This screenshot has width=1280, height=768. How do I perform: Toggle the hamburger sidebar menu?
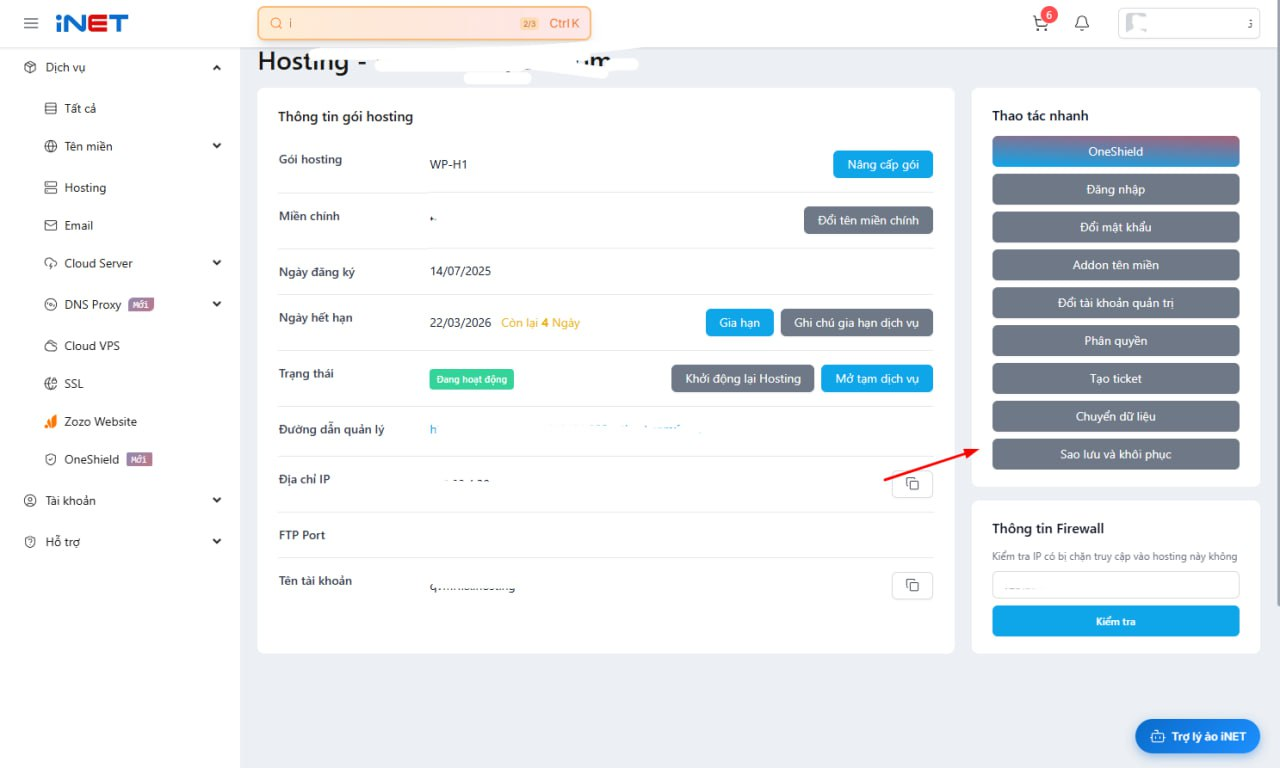pos(31,23)
